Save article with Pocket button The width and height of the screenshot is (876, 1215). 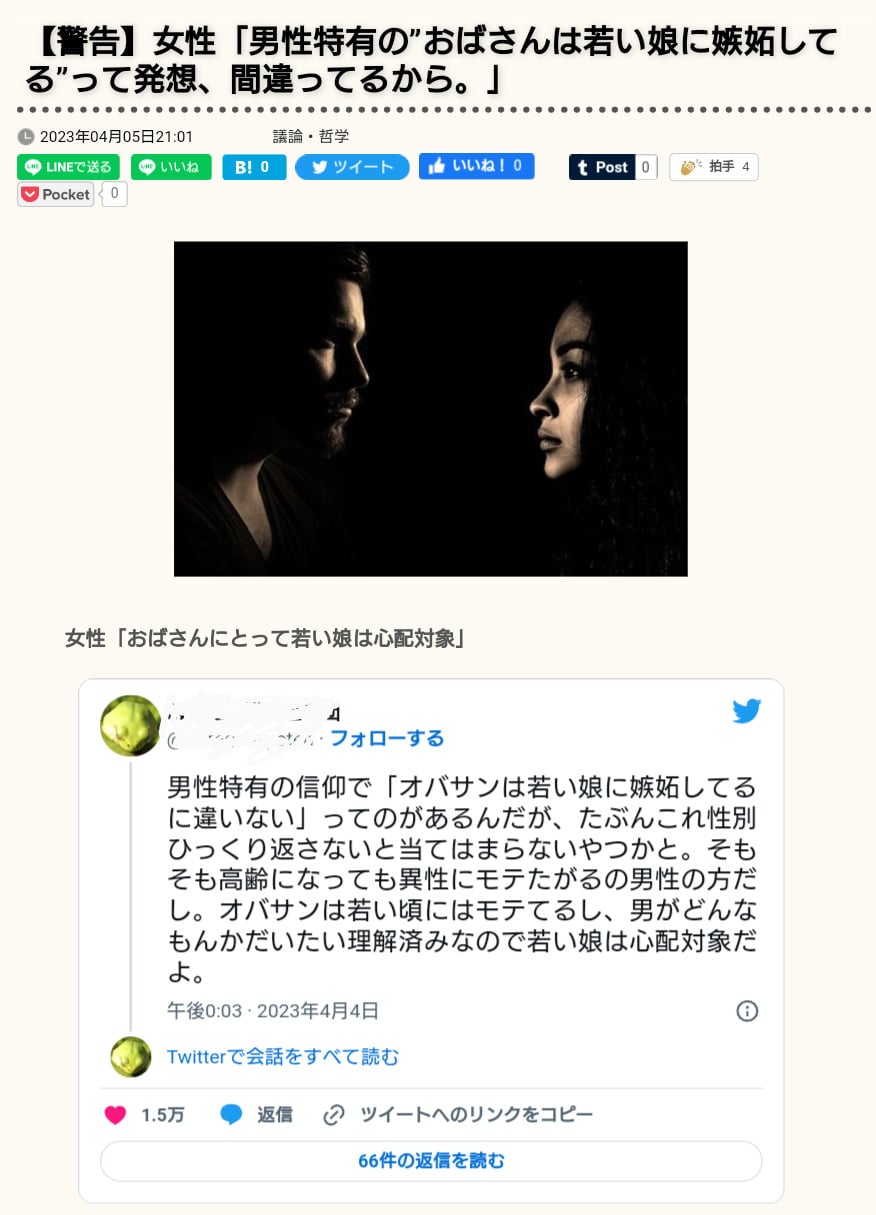56,194
